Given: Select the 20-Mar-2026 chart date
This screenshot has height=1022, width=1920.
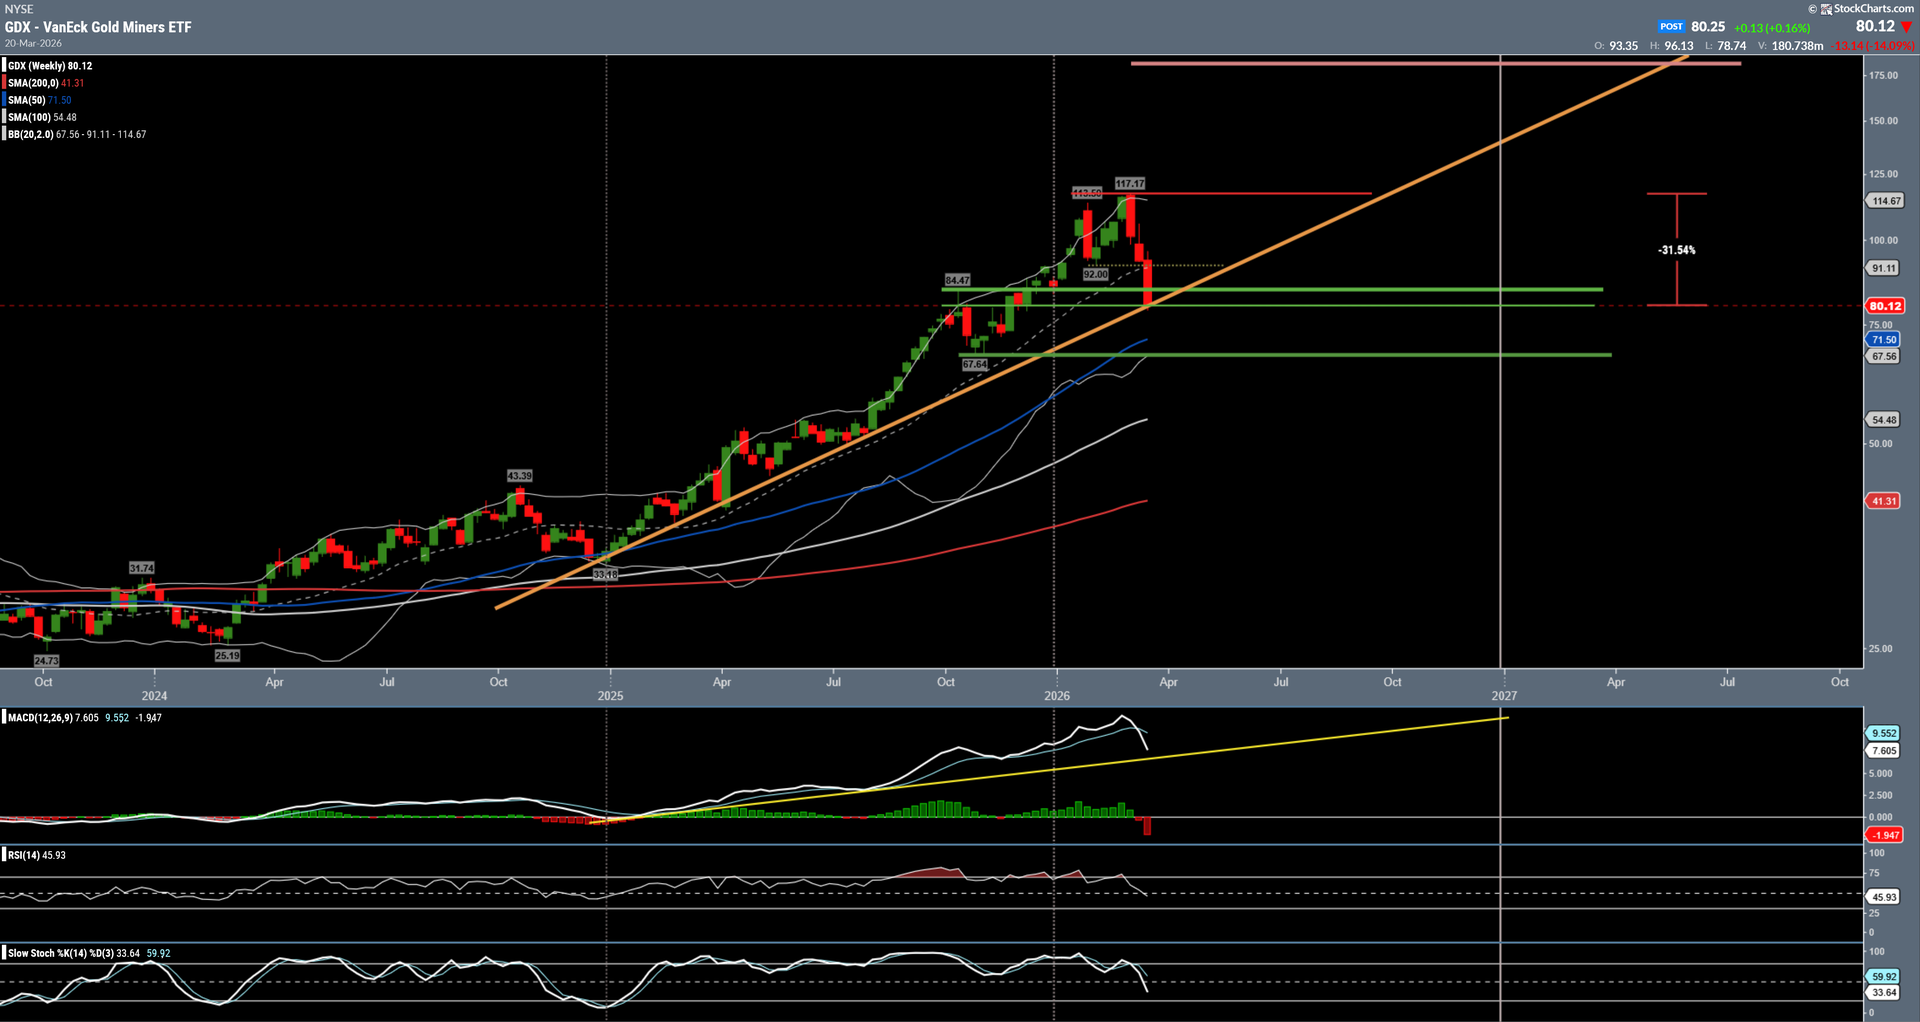Looking at the screenshot, I should (x=33, y=43).
